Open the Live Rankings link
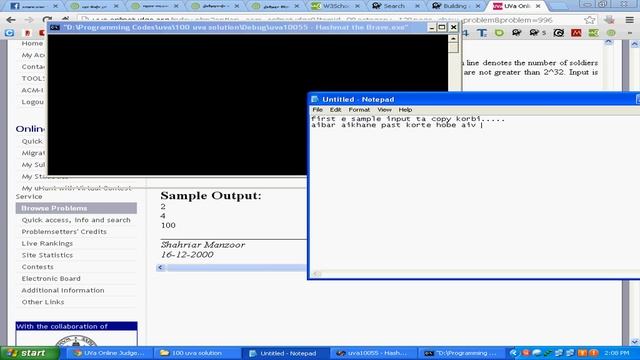 [x=47, y=243]
